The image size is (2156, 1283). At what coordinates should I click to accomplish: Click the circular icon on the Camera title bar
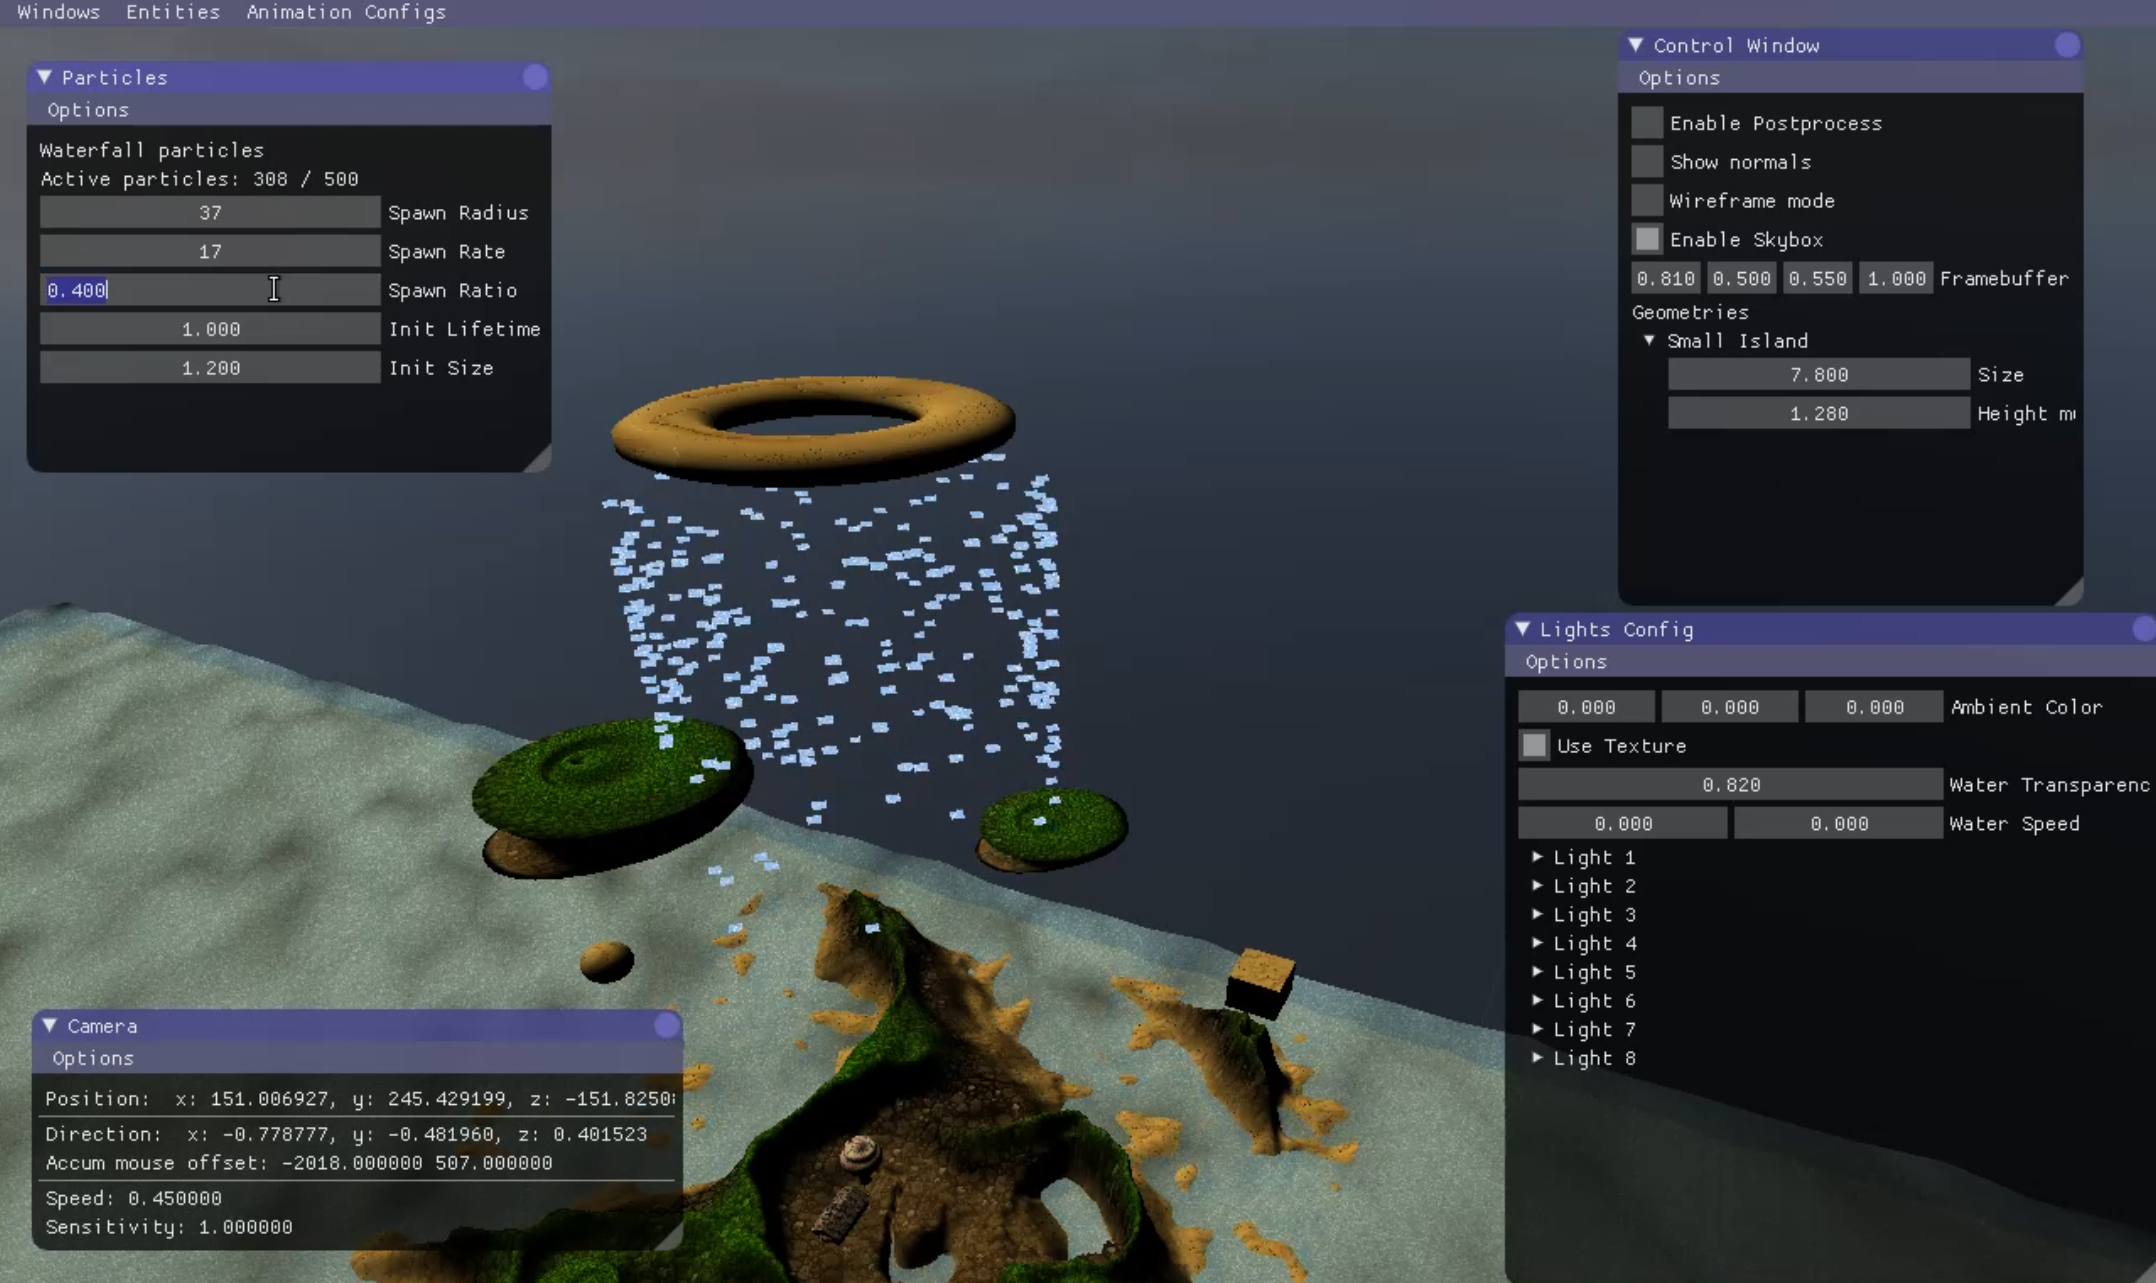666,1025
